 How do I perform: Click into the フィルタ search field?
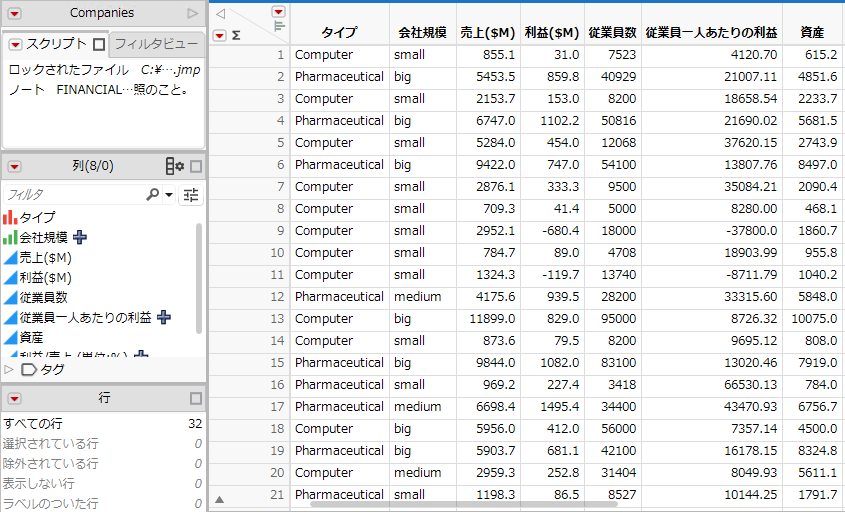[73, 195]
